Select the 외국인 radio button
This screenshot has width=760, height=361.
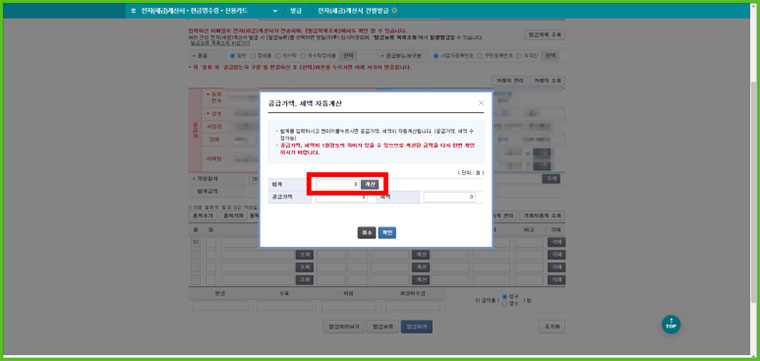pyautogui.click(x=519, y=56)
